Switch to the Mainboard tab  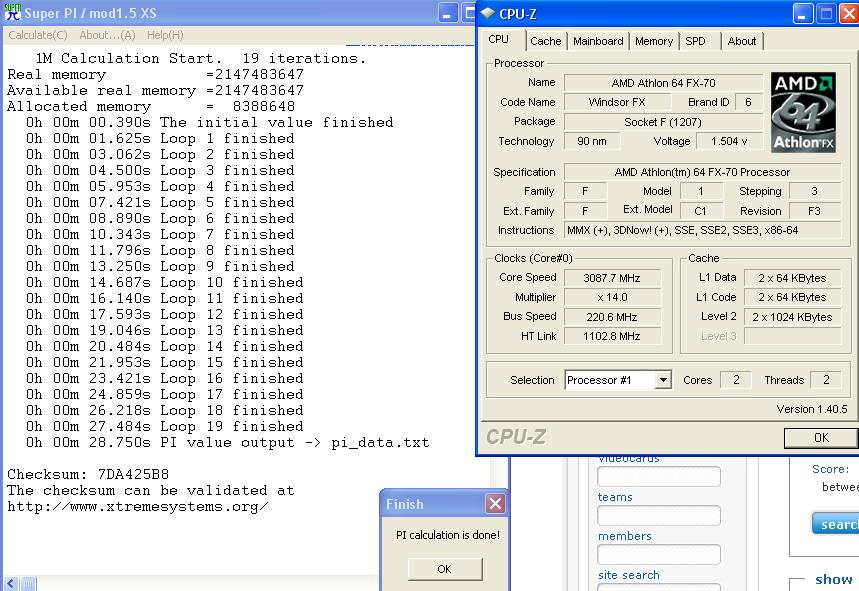coord(598,41)
